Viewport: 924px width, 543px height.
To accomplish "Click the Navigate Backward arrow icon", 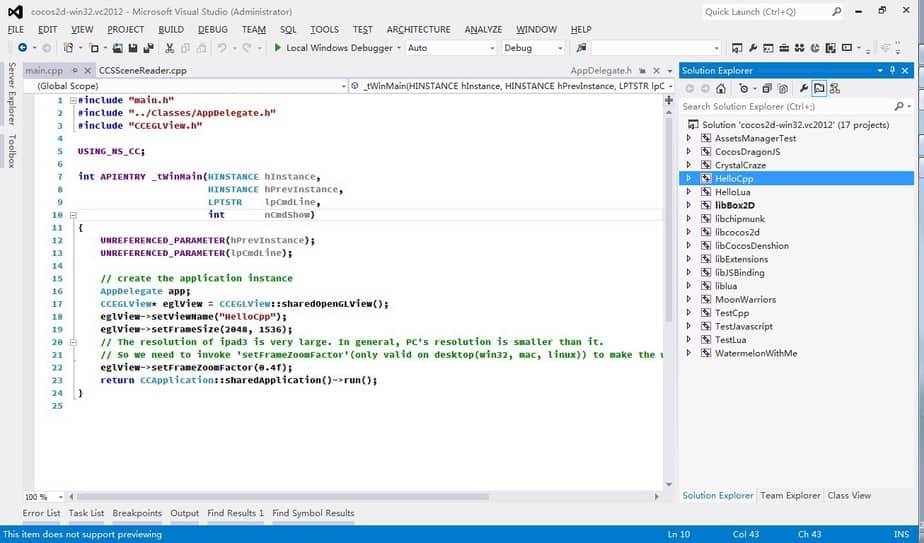I will pos(22,48).
